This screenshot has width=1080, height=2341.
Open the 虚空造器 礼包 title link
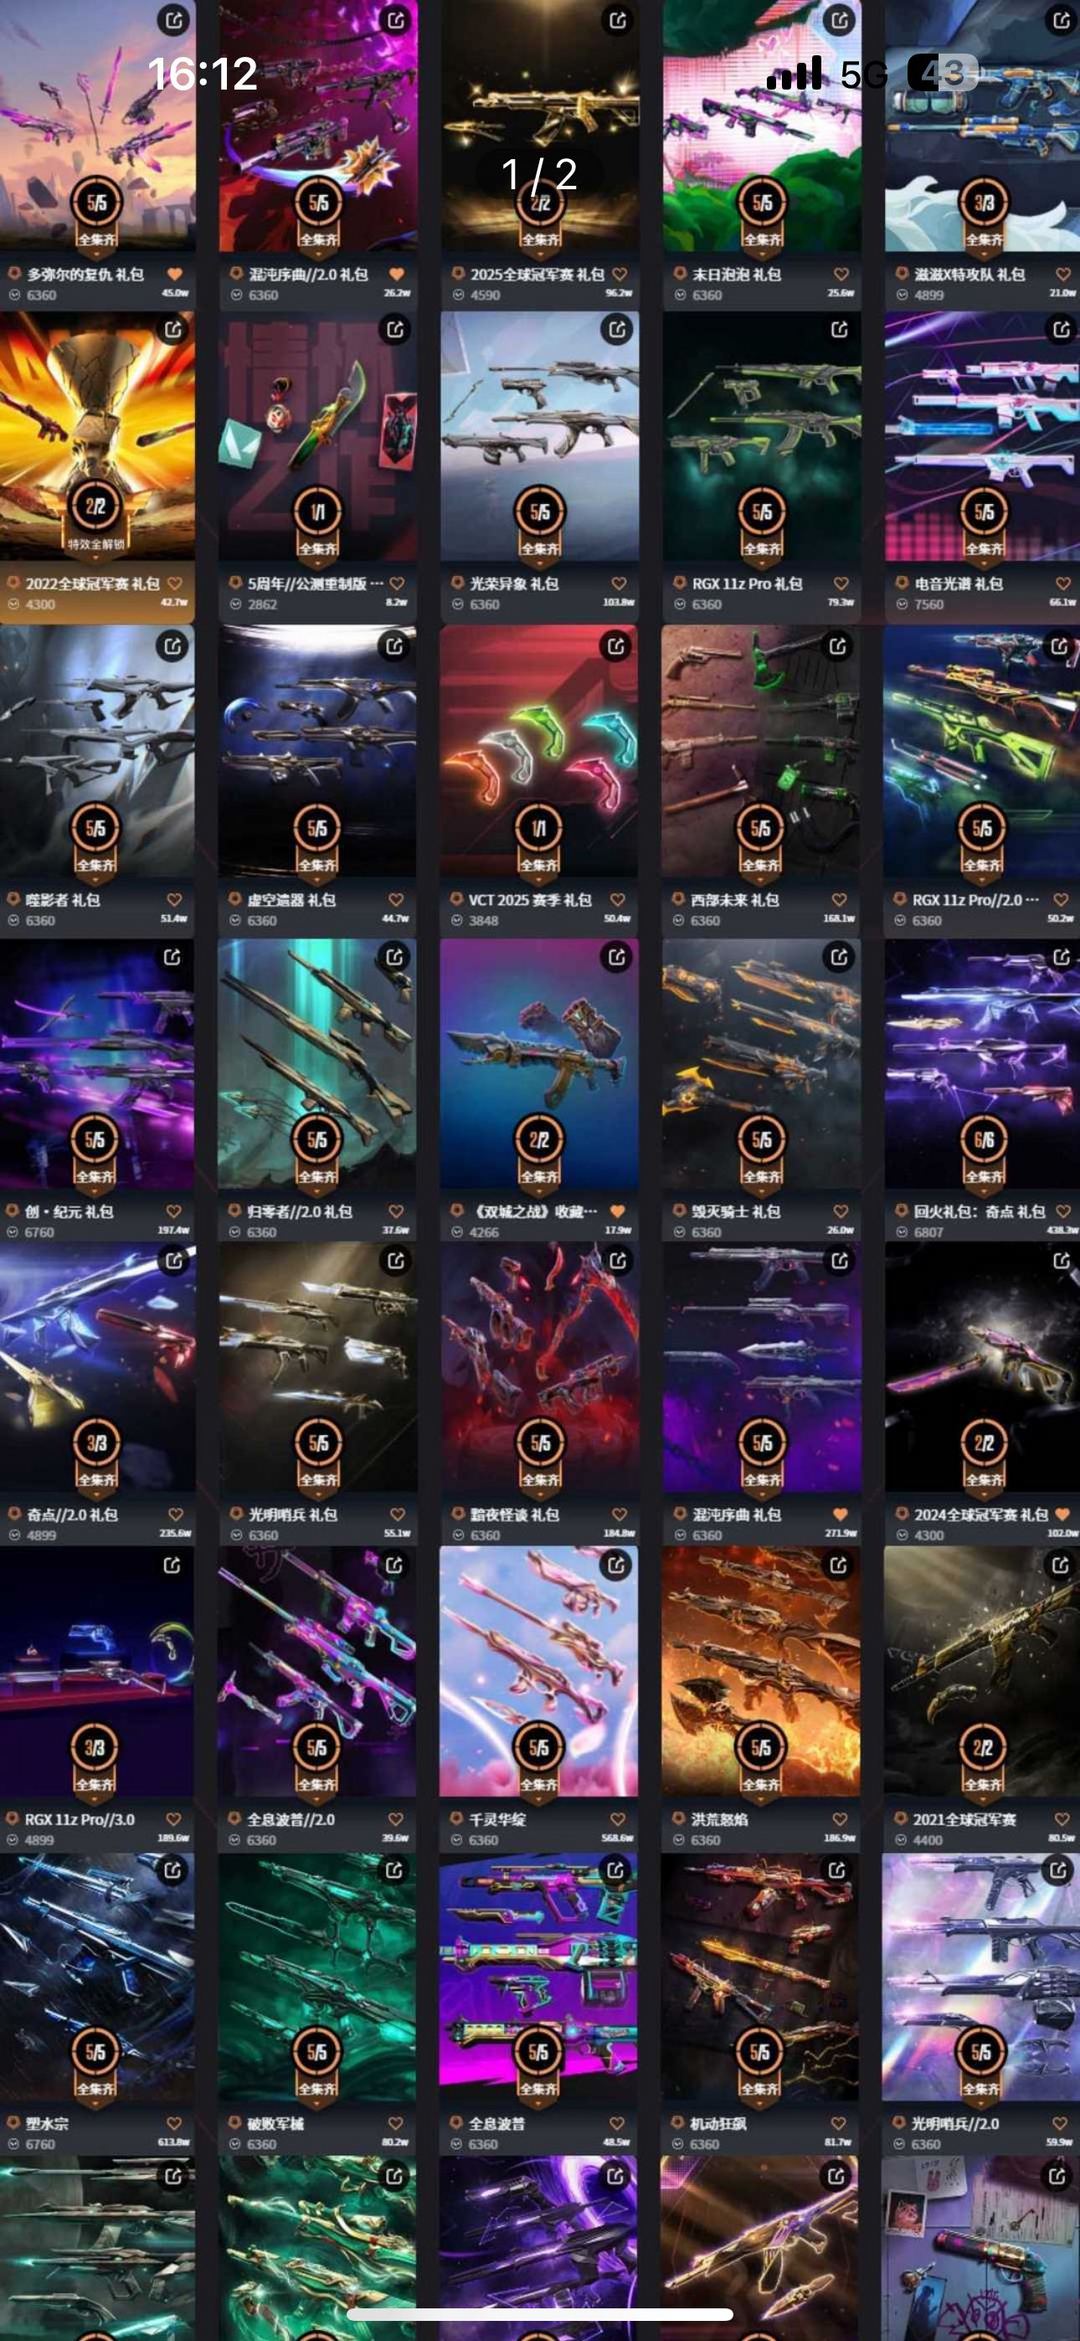(x=291, y=900)
